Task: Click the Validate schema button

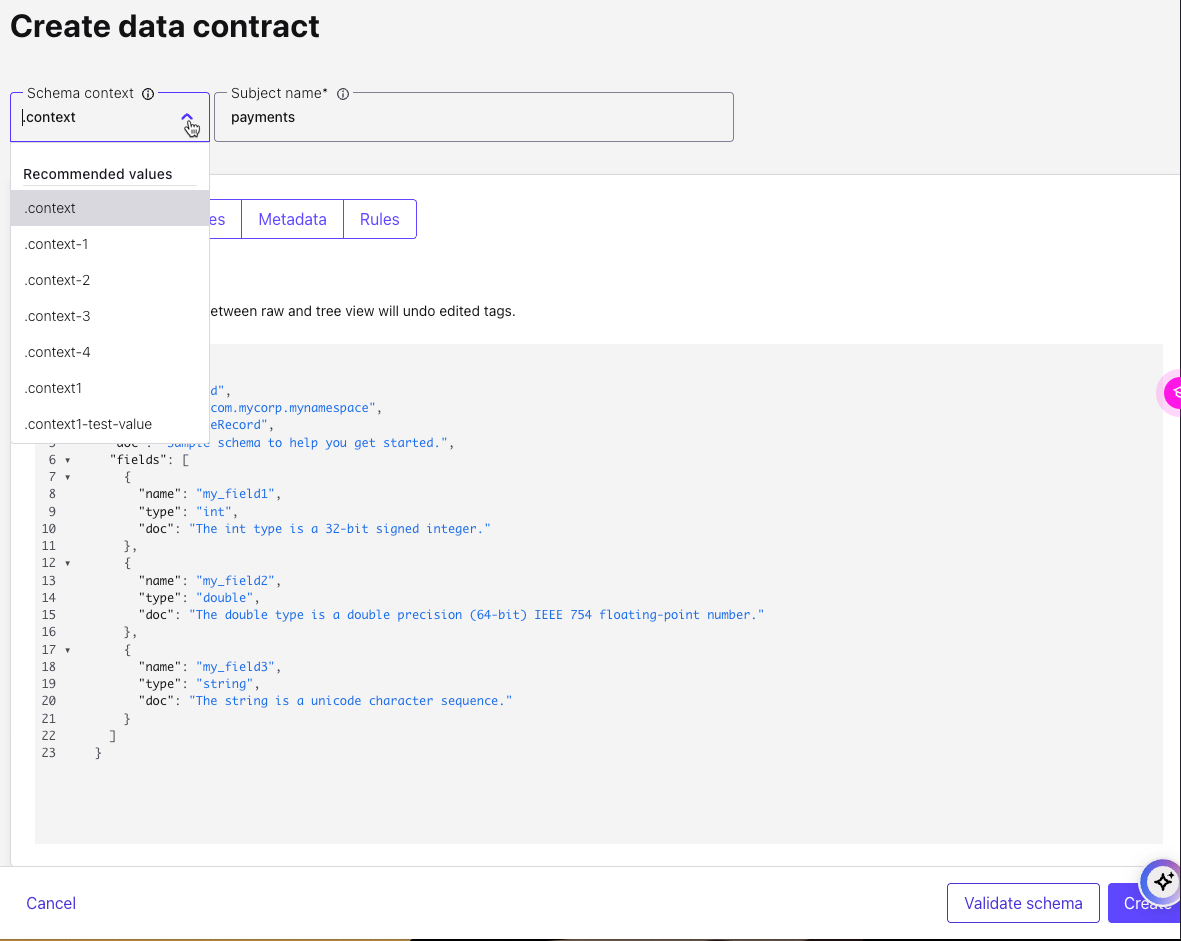Action: (1023, 903)
